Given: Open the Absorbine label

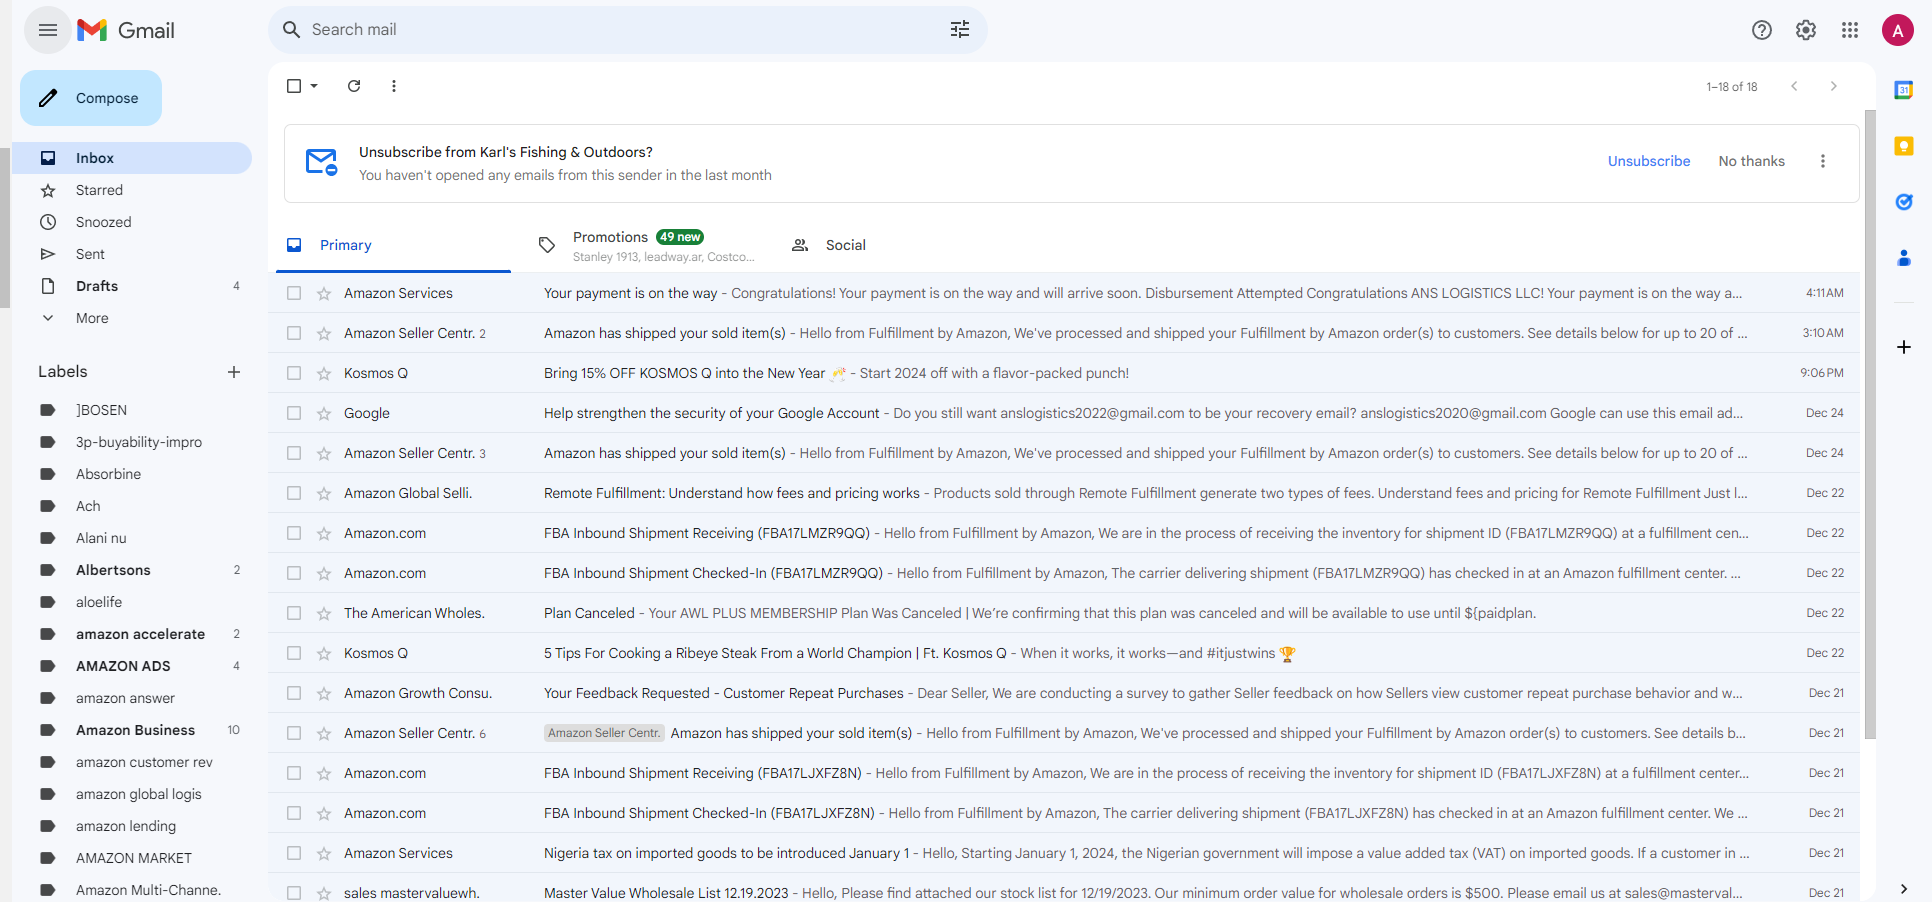Looking at the screenshot, I should pyautogui.click(x=130, y=474).
